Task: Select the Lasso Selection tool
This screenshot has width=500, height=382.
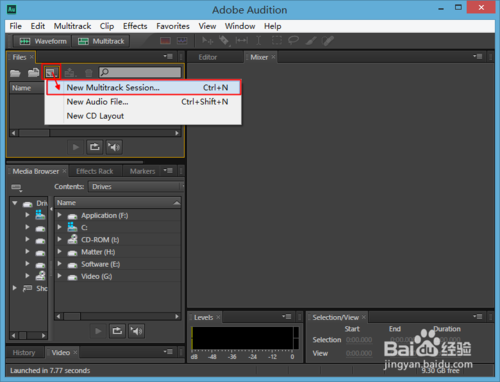Action: click(293, 41)
